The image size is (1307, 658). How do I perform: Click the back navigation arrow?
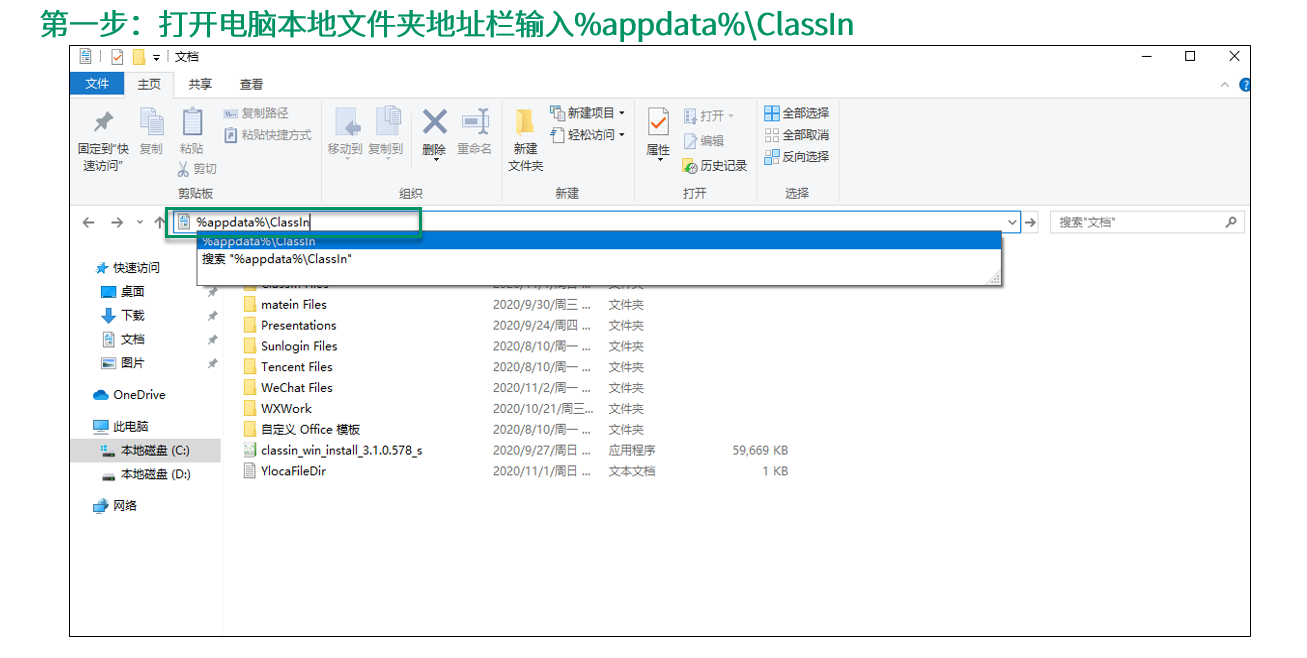pos(88,222)
